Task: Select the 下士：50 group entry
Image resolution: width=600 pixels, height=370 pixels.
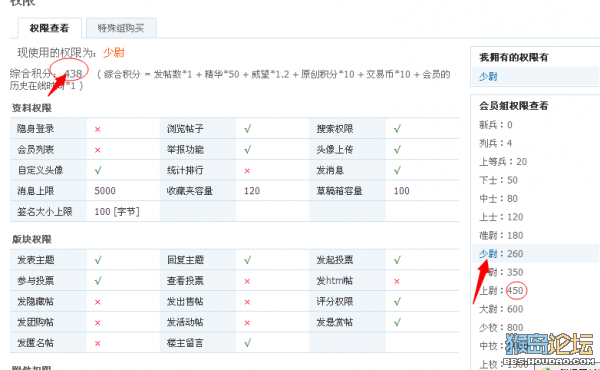Action: (x=498, y=180)
